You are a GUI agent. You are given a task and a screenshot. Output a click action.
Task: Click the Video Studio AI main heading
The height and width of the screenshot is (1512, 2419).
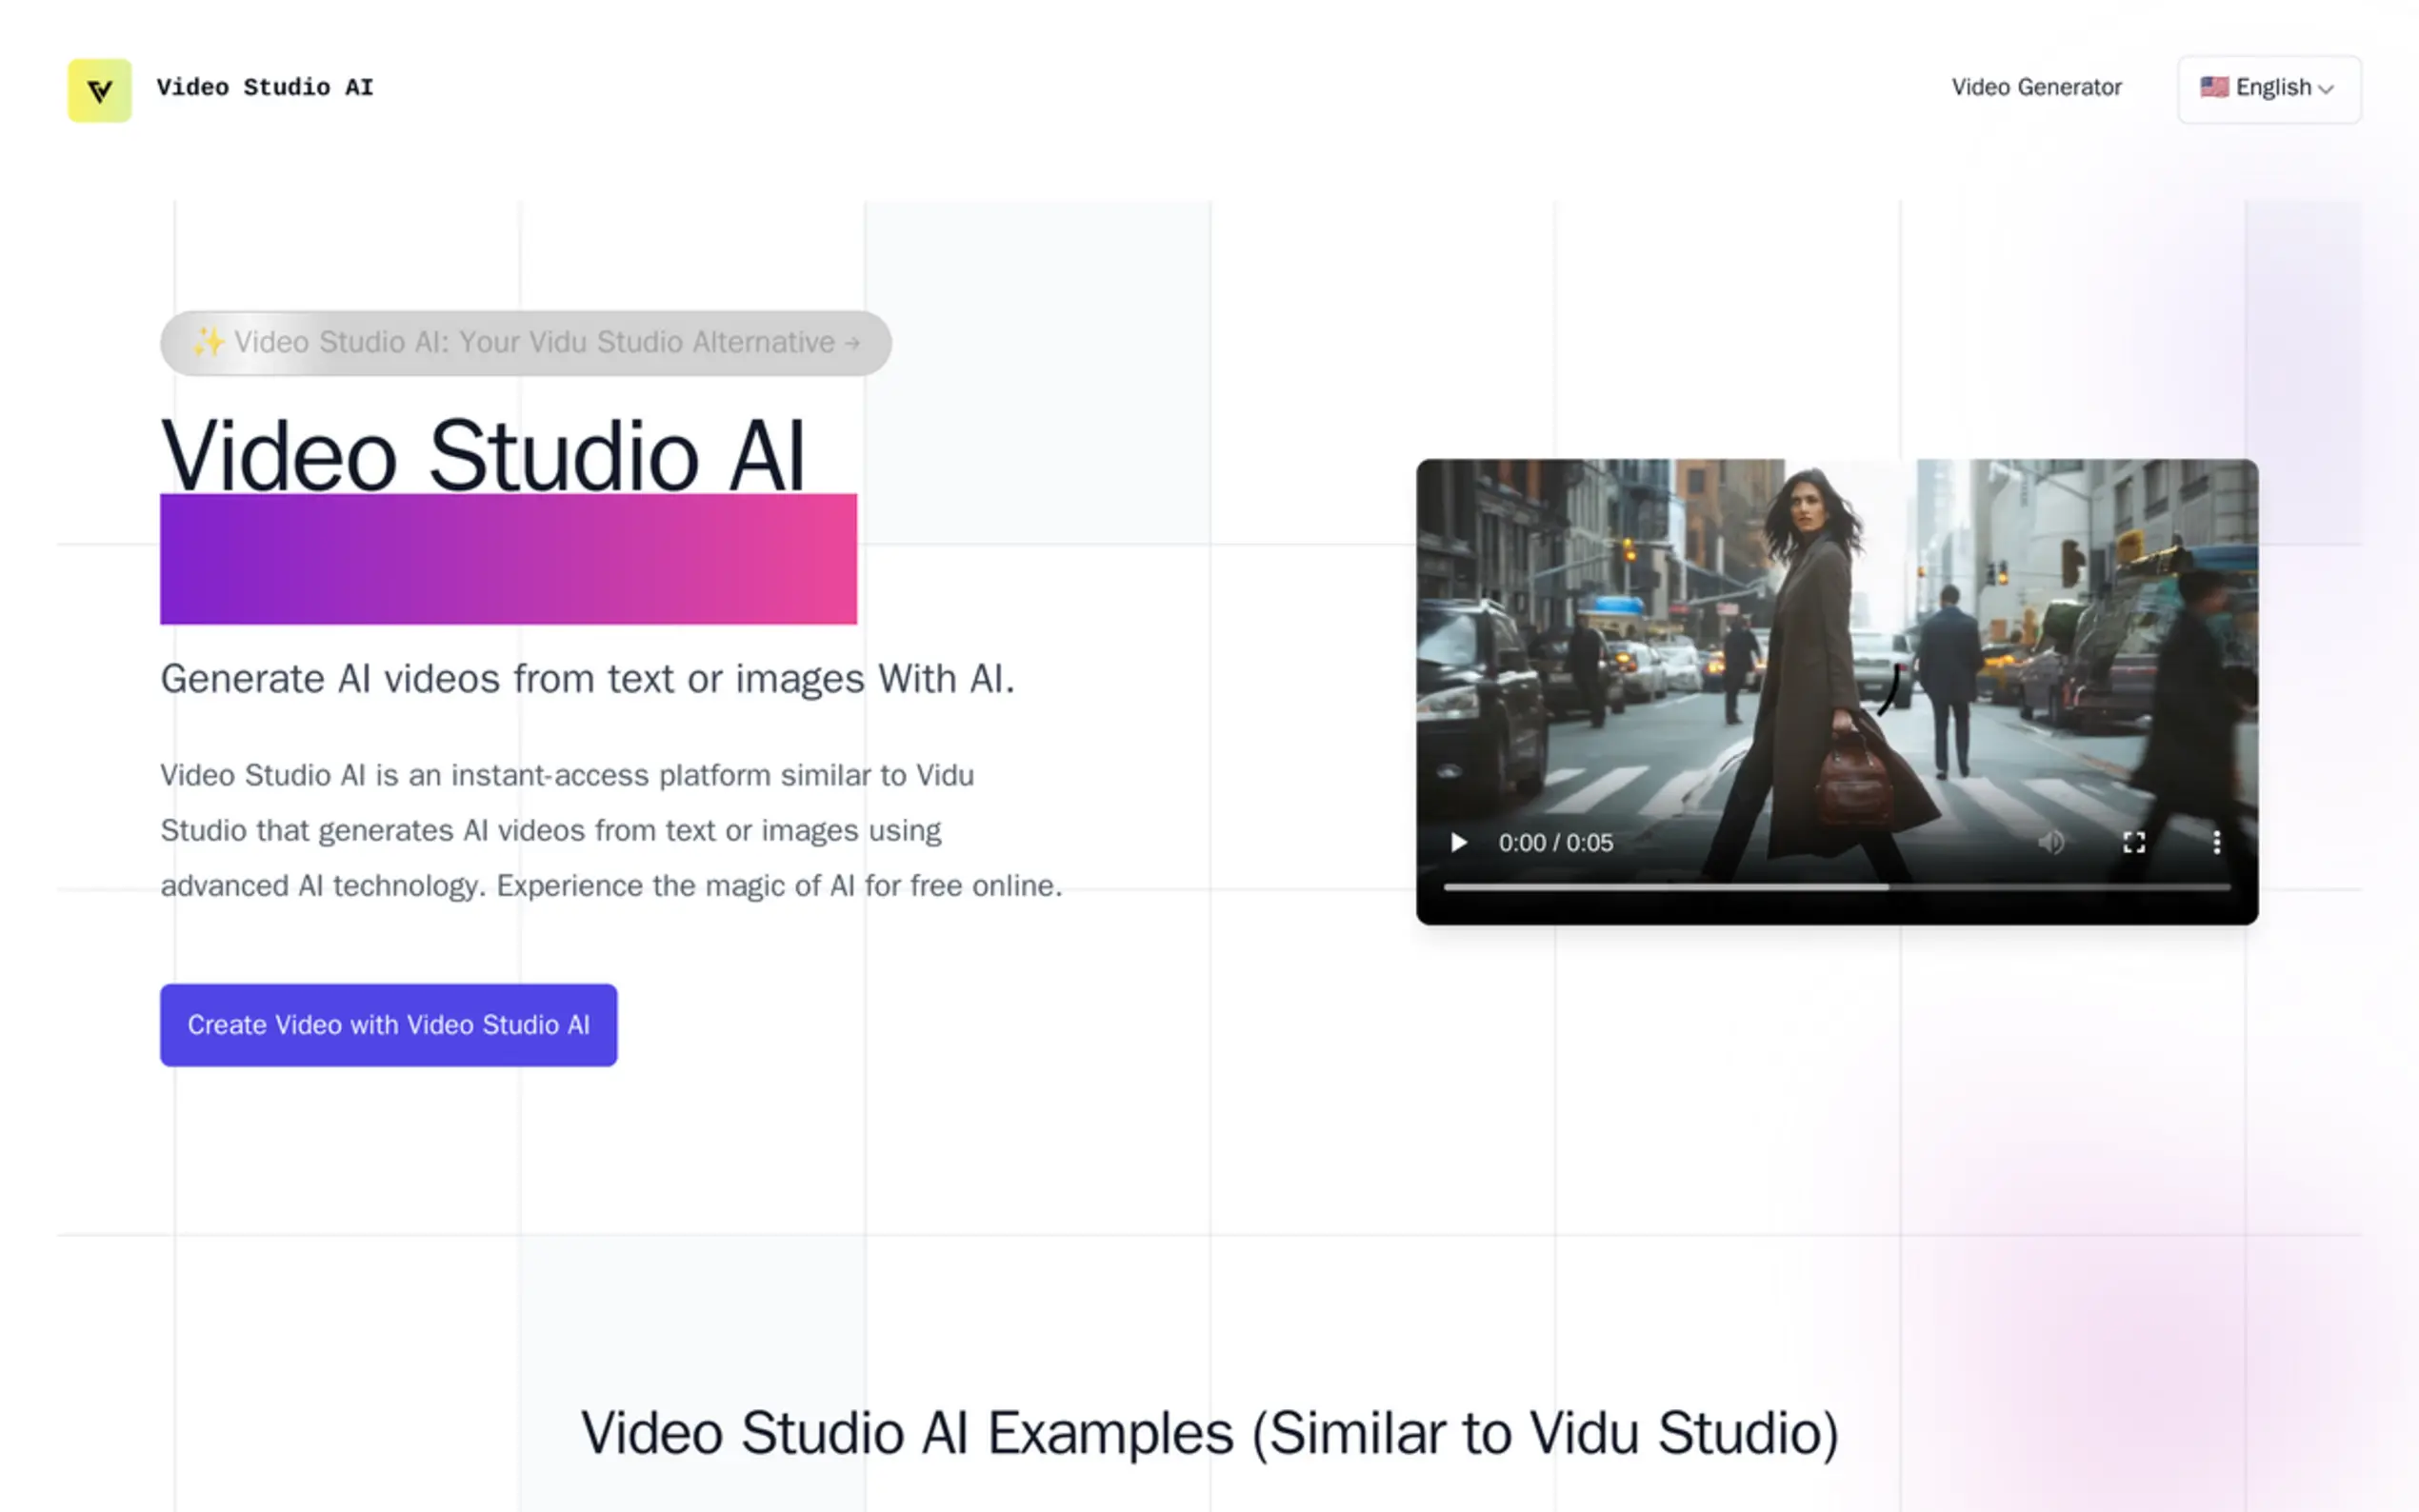click(482, 455)
